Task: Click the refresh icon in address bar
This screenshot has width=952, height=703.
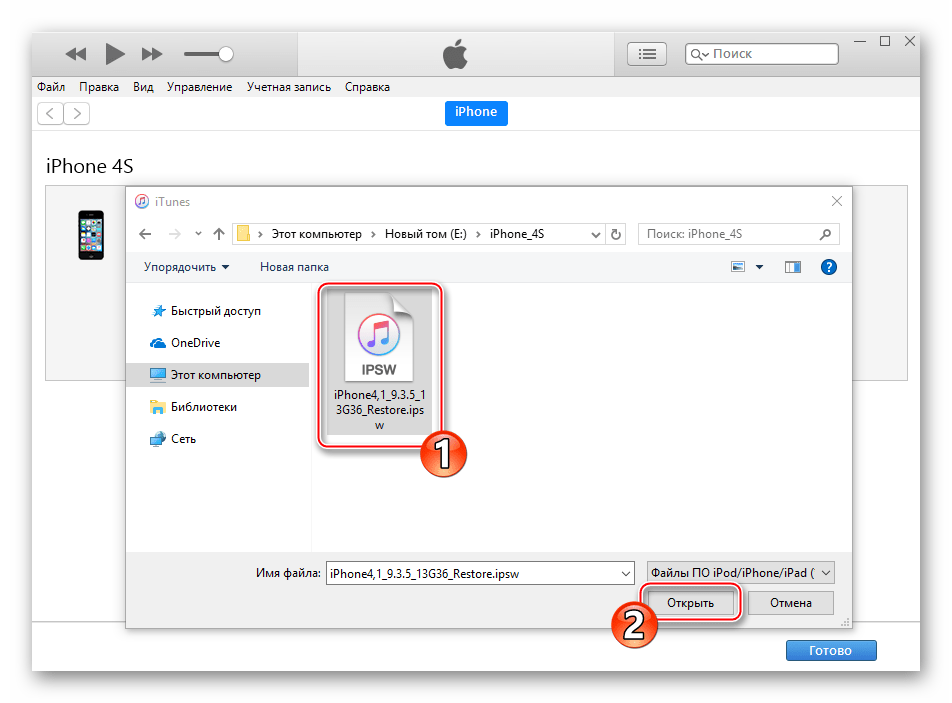Action: click(616, 234)
